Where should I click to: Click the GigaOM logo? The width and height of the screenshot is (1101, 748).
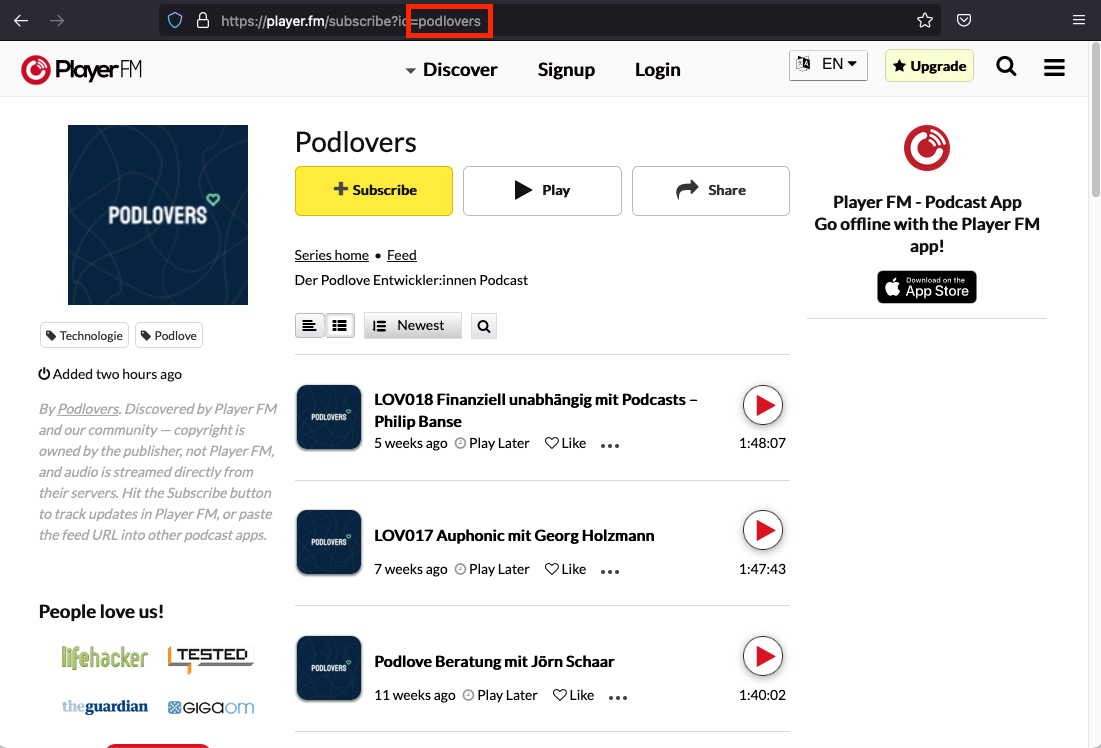(x=211, y=707)
